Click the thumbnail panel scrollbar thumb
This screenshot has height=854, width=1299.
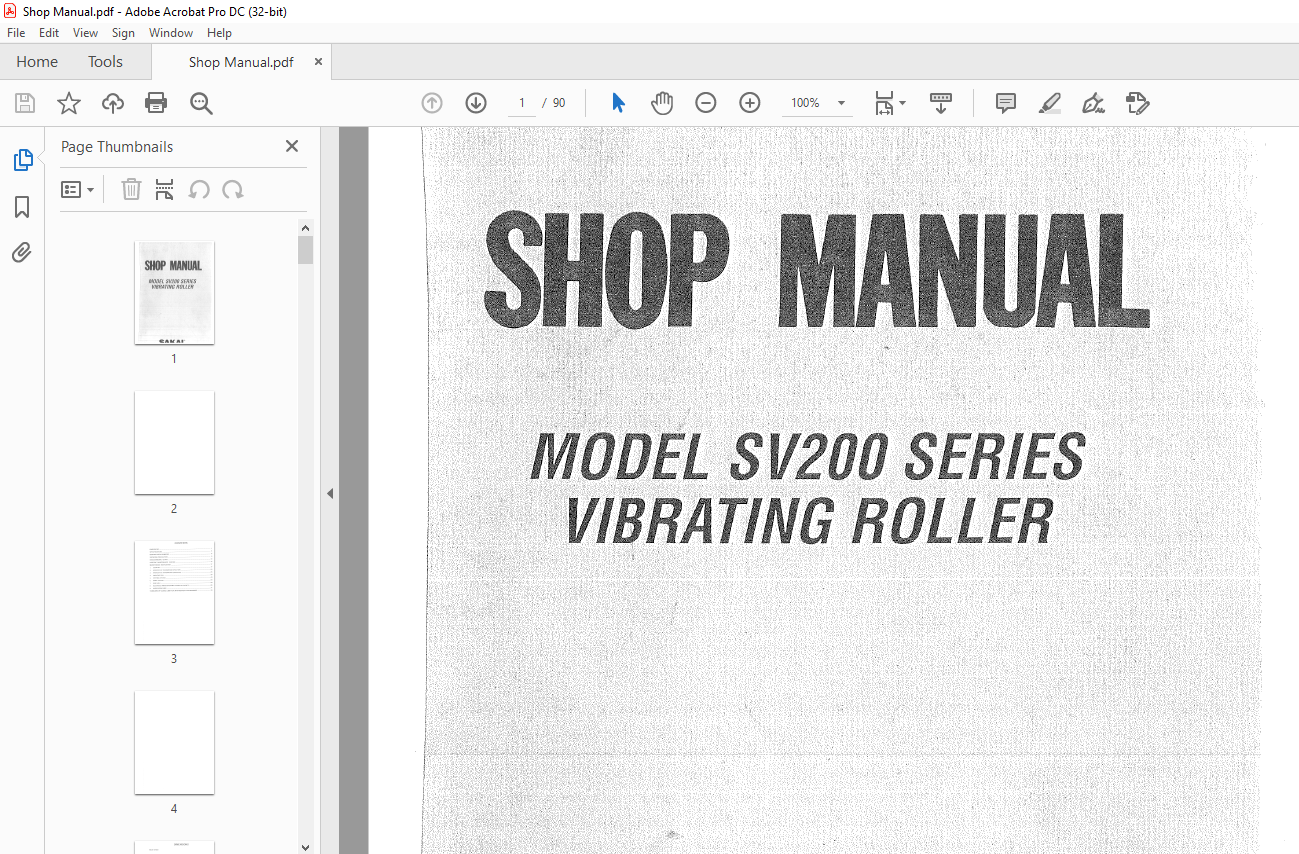coord(306,250)
